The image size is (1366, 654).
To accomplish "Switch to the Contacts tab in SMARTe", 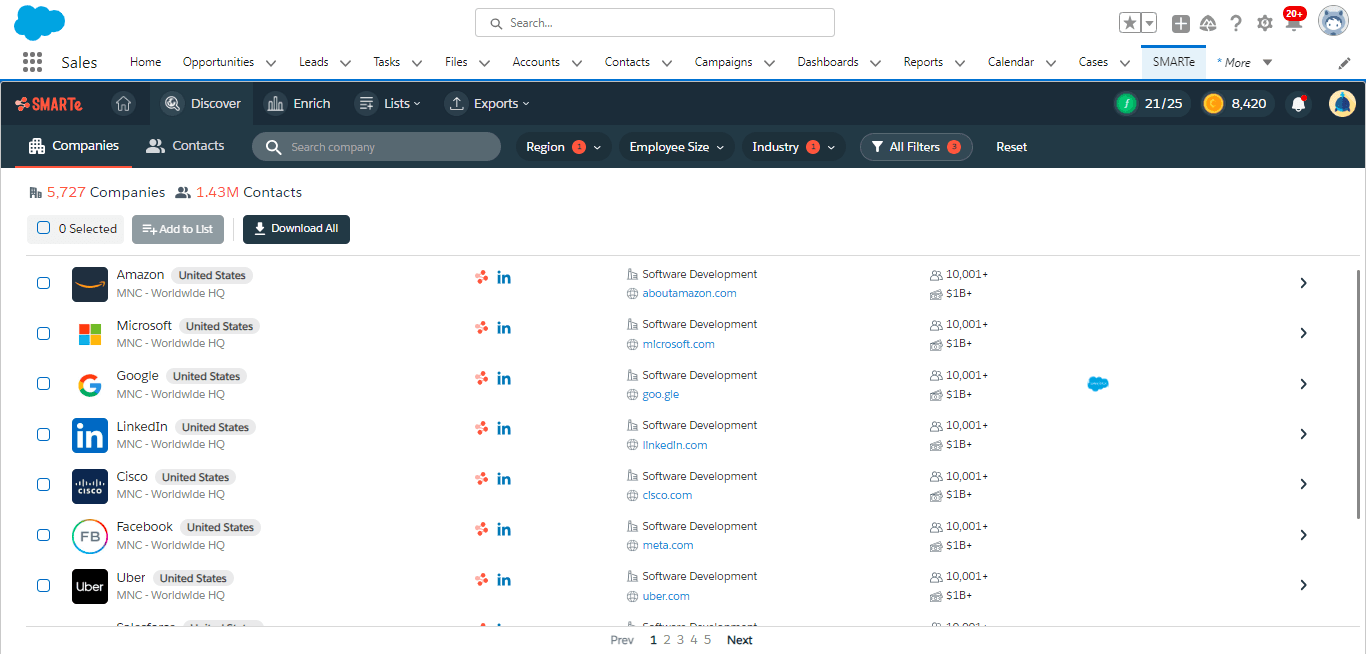I will pos(185,146).
